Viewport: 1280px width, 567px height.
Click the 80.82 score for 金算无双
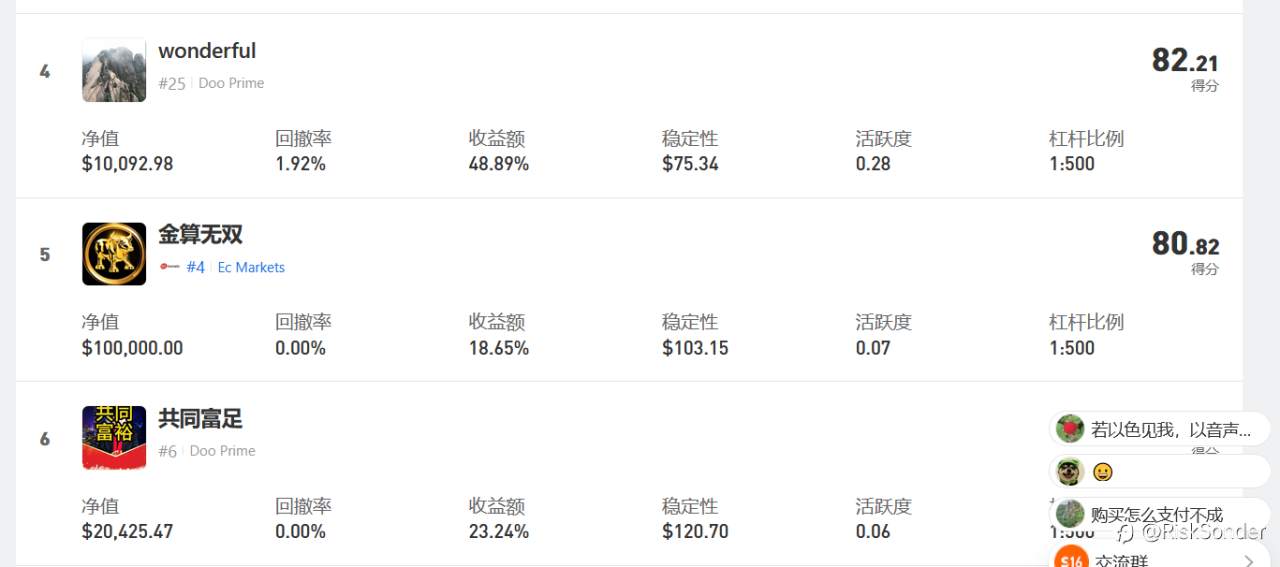coord(1185,244)
